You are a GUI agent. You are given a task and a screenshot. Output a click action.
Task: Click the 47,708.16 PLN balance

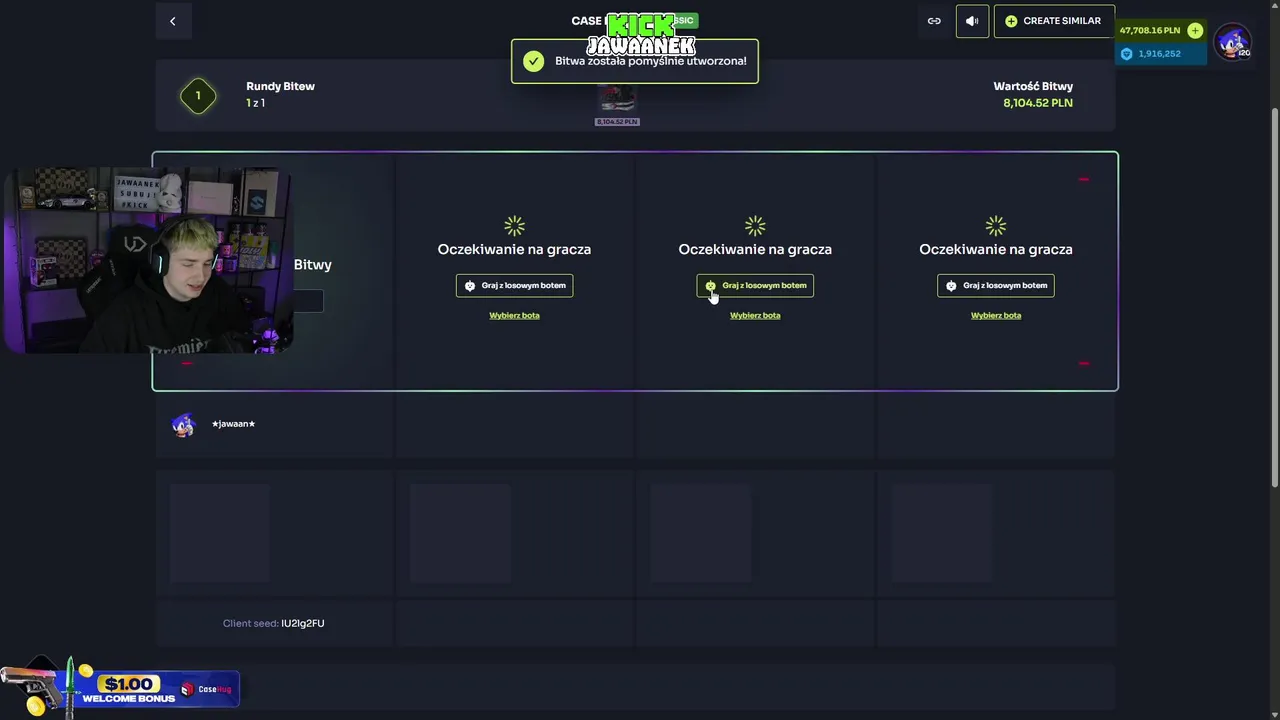coord(1150,30)
